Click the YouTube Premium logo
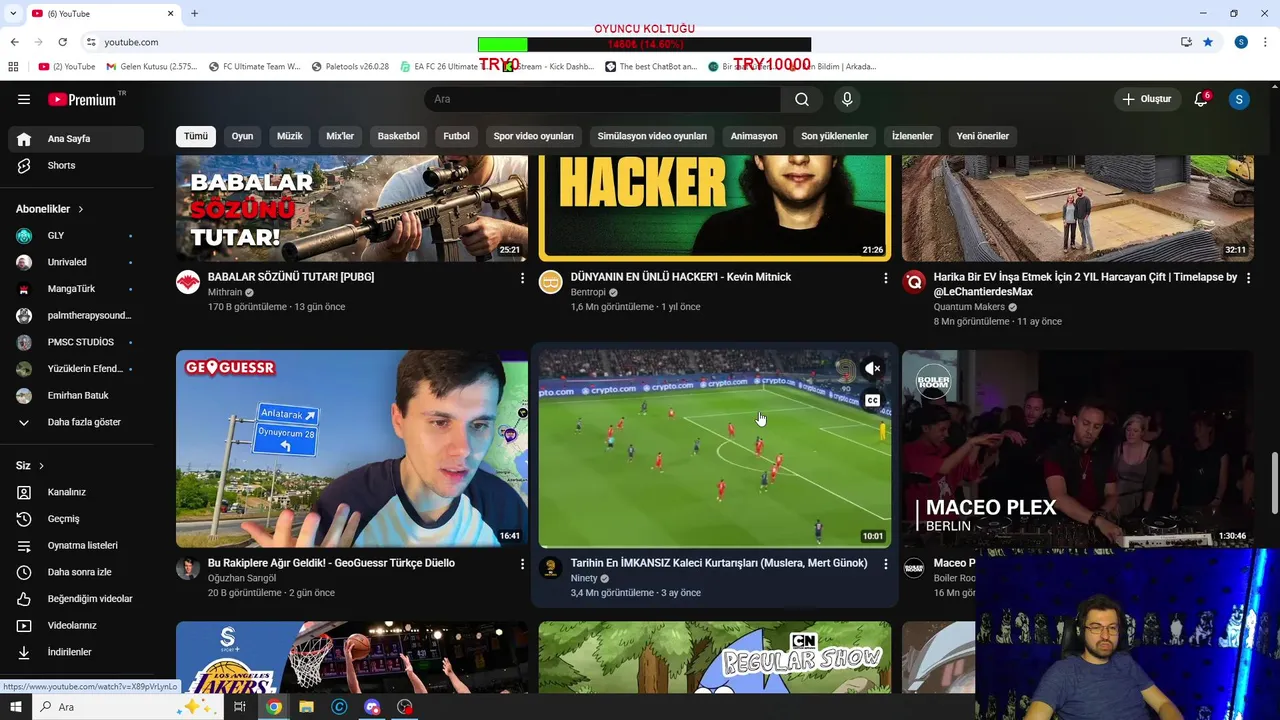Screen dimensions: 1280x720 (x=85, y=99)
